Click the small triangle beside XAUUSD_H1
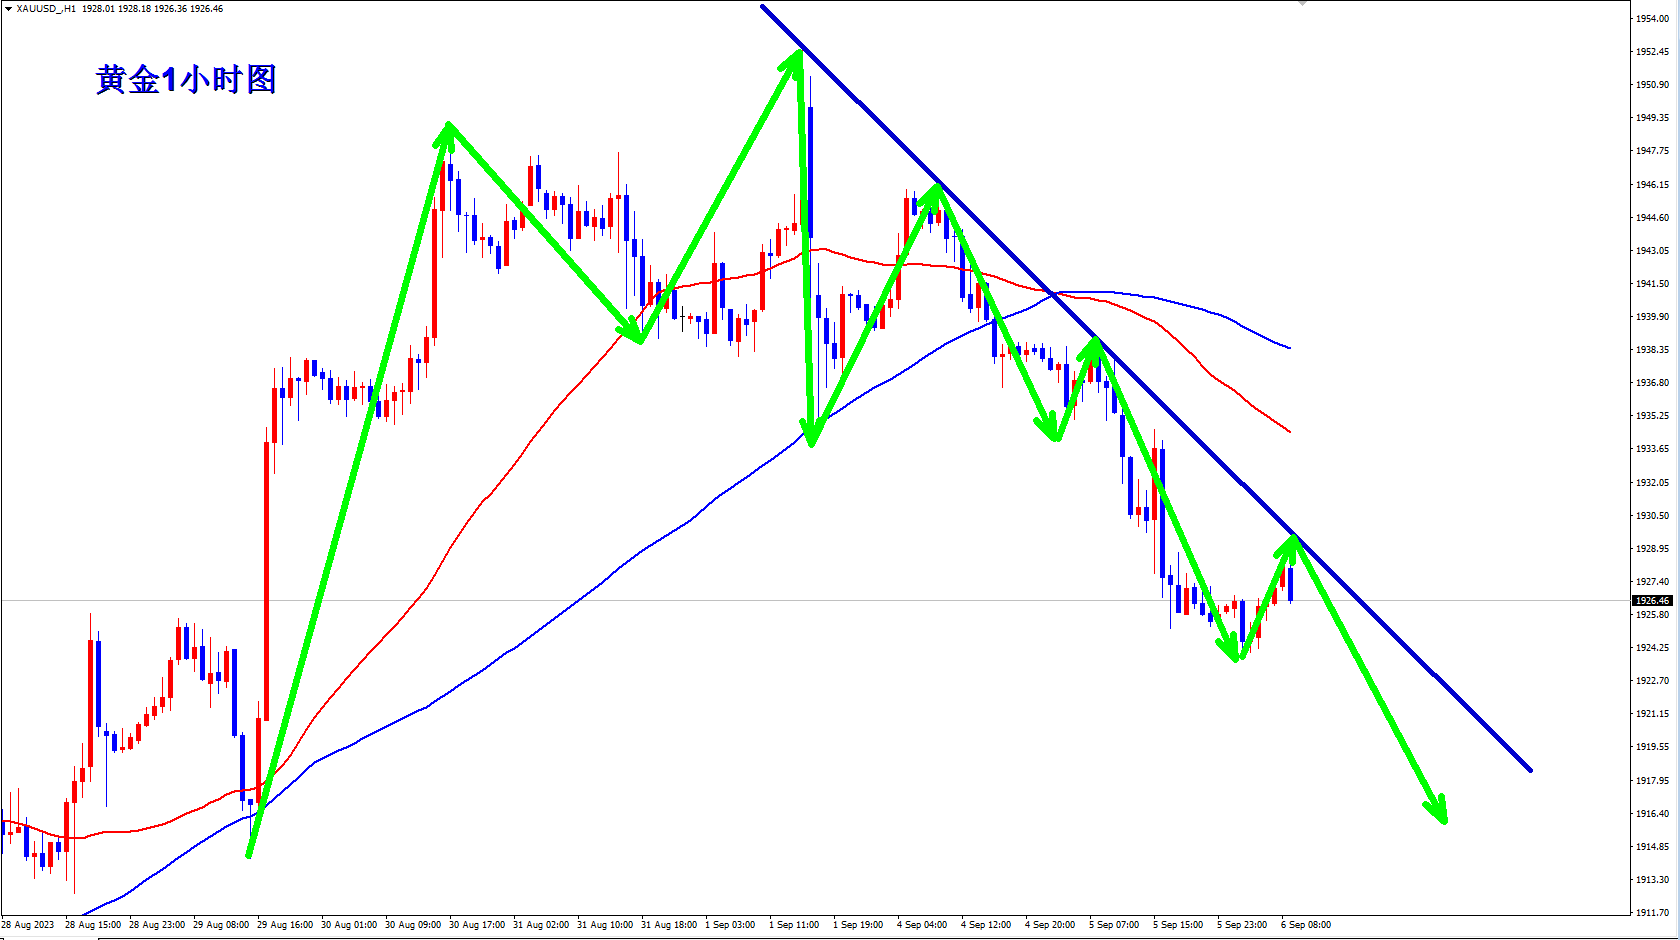Viewport: 1680px width, 940px height. point(8,9)
